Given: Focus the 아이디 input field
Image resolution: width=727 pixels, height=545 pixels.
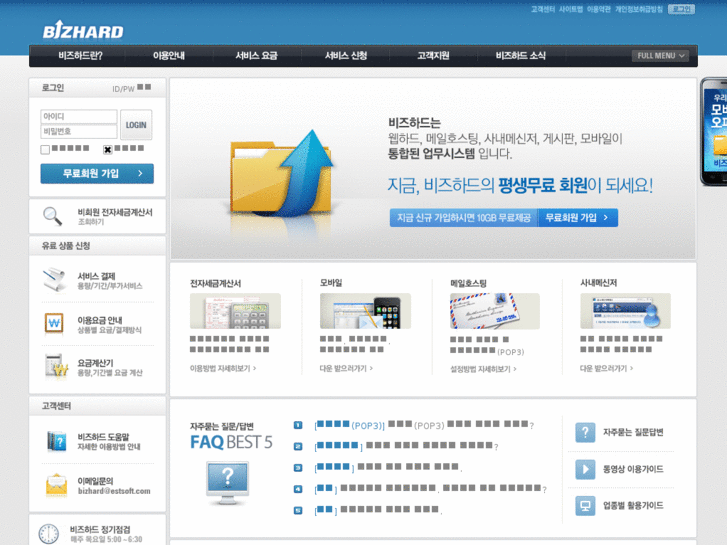Looking at the screenshot, I should point(79,116).
